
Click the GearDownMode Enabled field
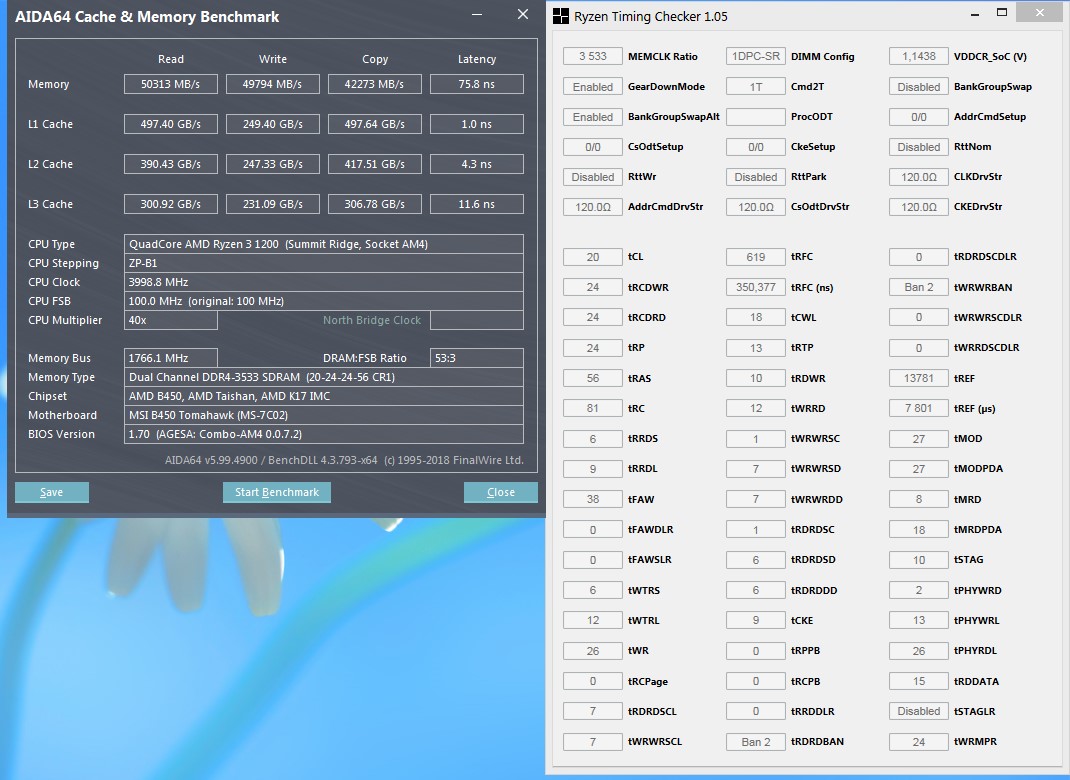592,87
